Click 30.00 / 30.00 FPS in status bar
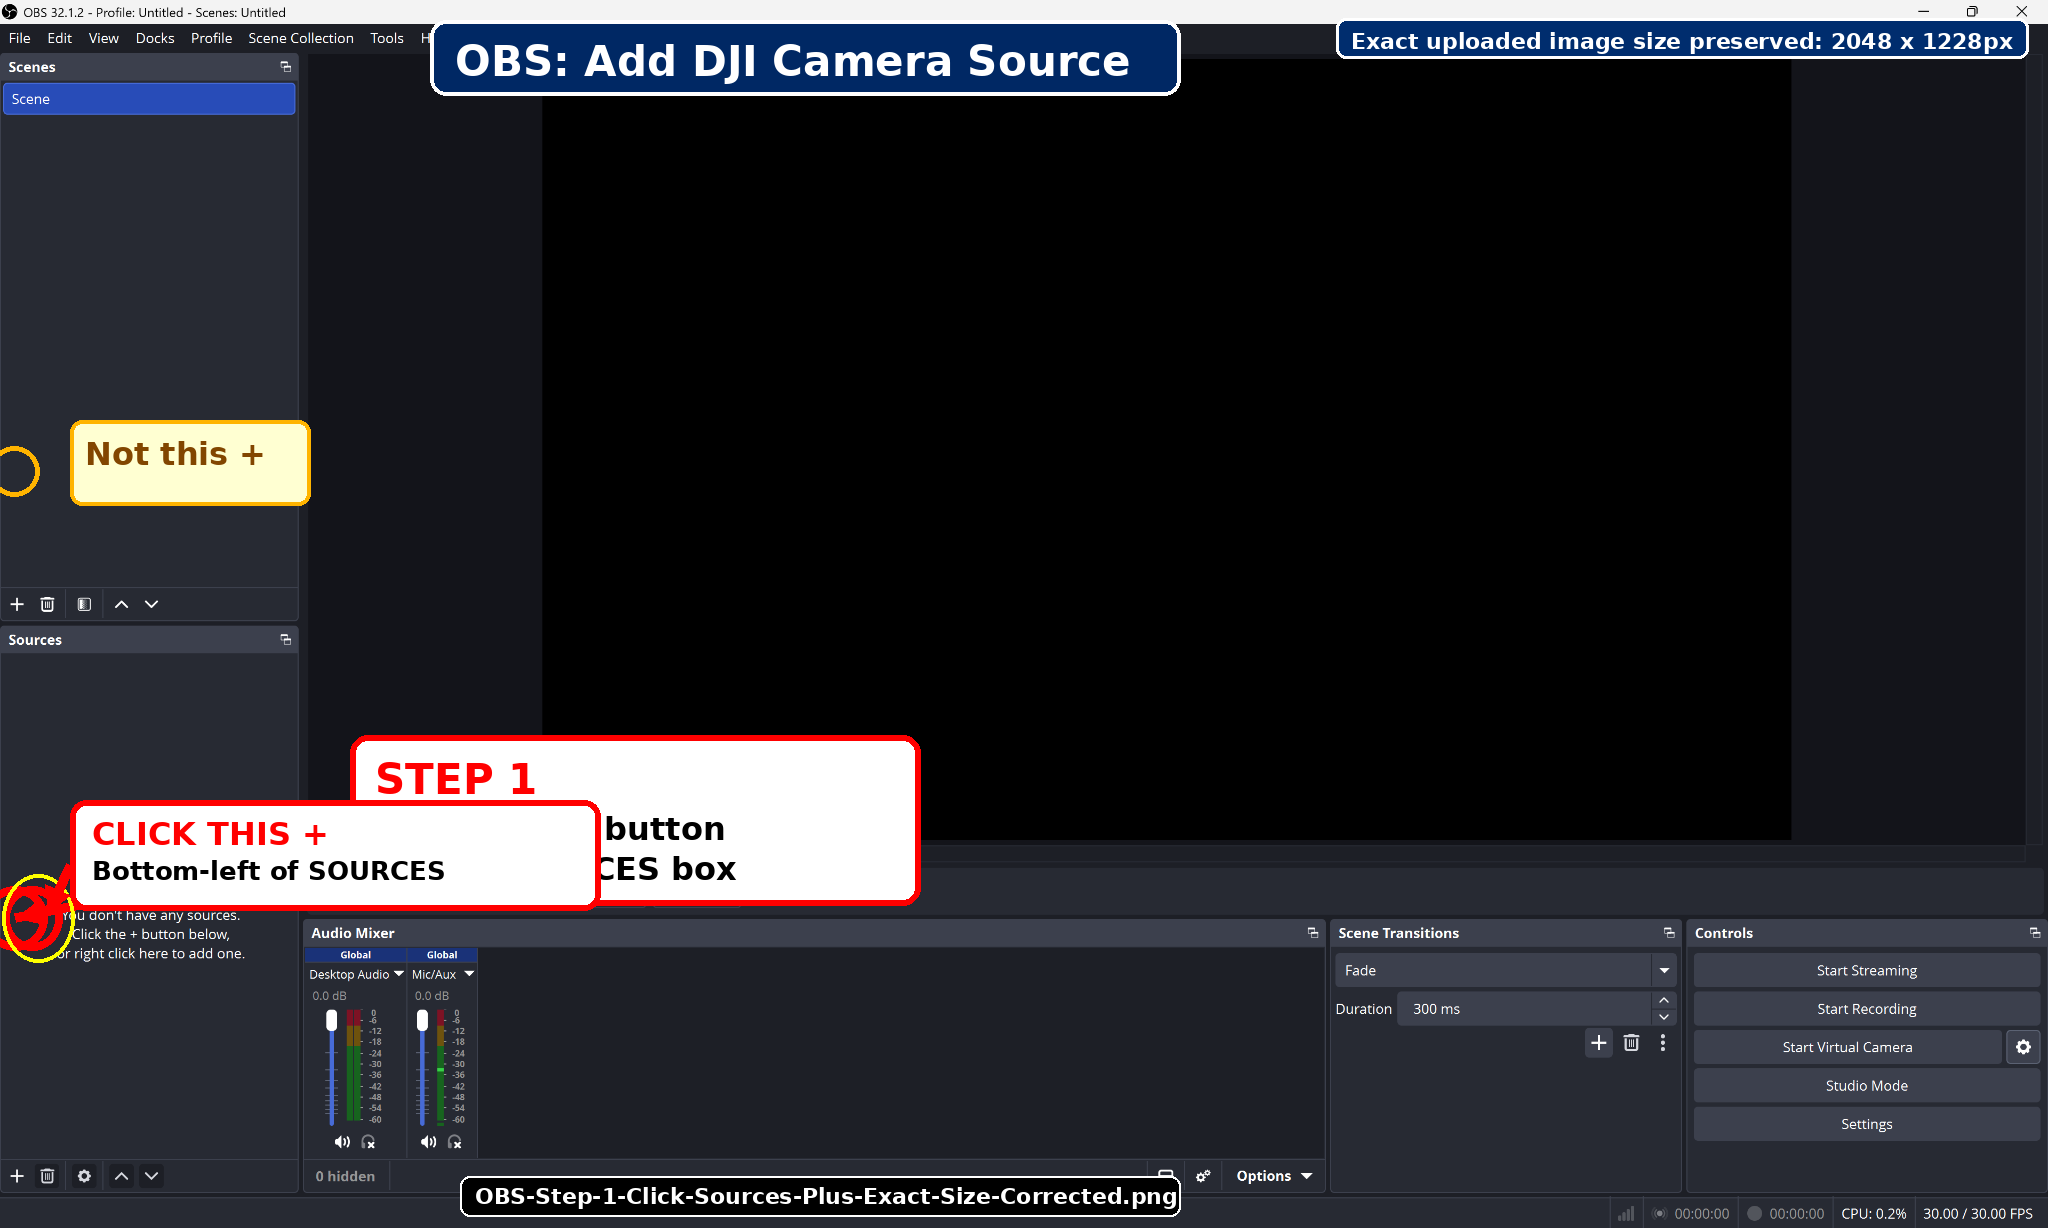 (1977, 1214)
